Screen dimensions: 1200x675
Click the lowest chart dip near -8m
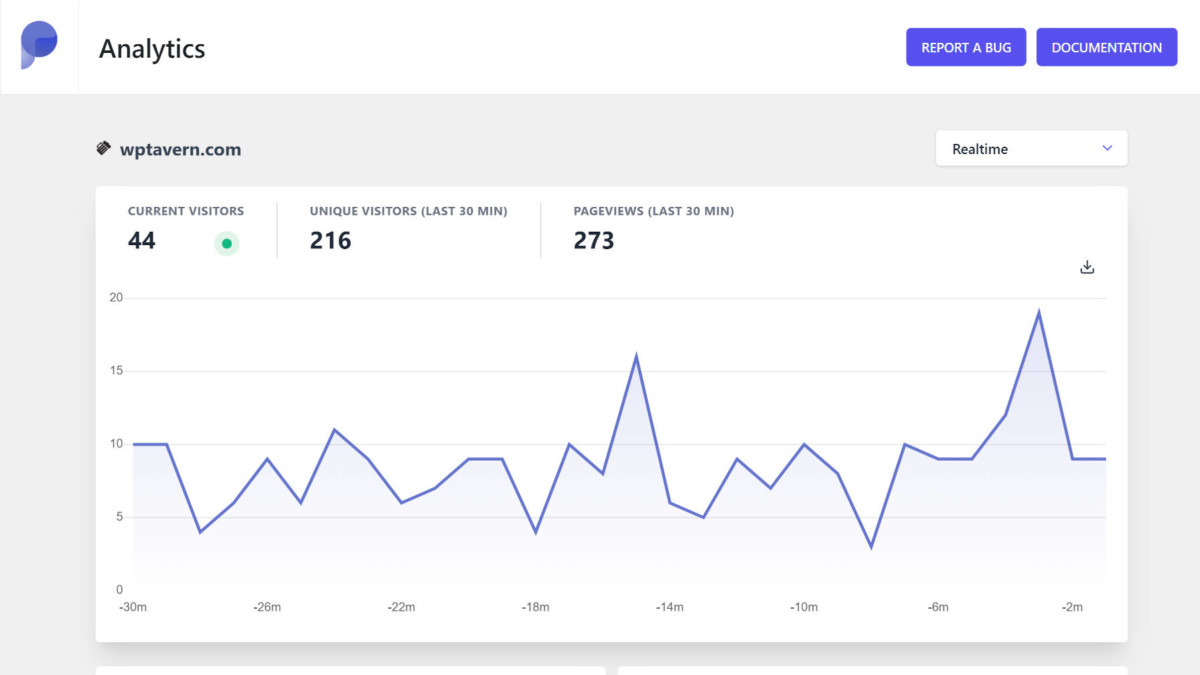[871, 546]
